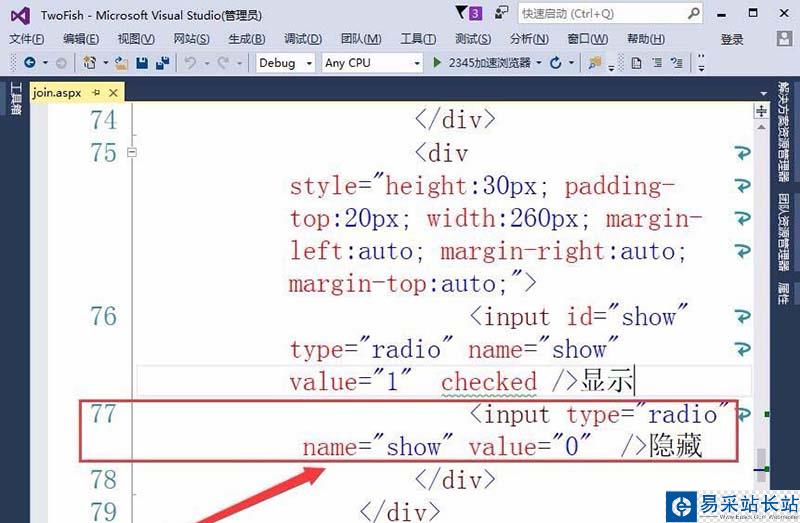Expand the Redo history dropdown
This screenshot has width=800, height=523.
(239, 63)
